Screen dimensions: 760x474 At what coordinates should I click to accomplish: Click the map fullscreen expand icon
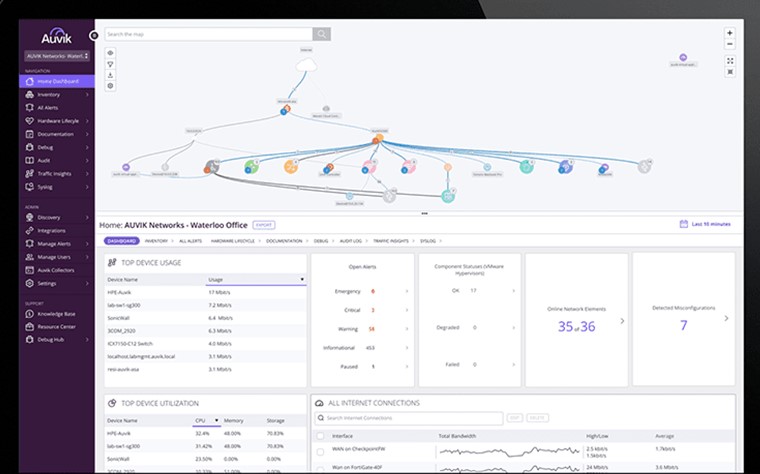[730, 61]
